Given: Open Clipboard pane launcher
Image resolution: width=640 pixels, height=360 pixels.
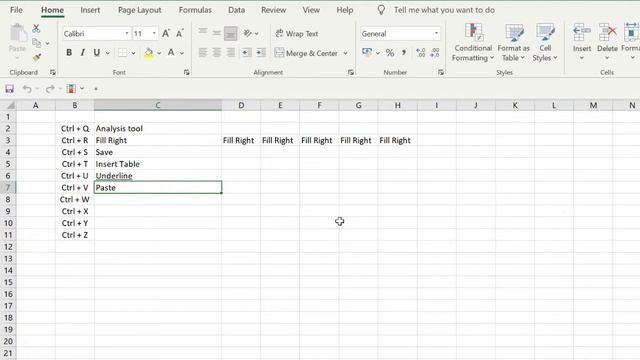Looking at the screenshot, I should pyautogui.click(x=53, y=72).
